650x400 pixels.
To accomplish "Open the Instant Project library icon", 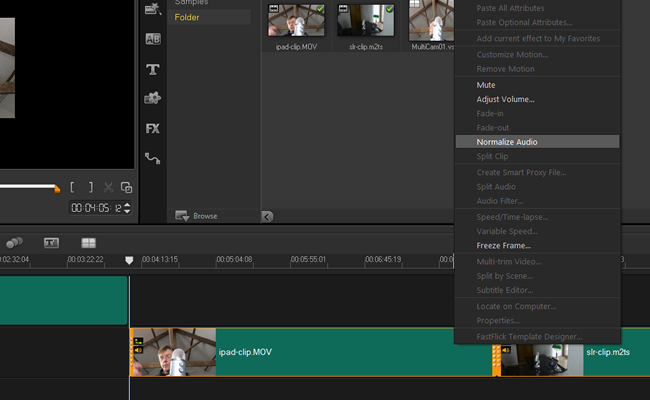I will point(153,9).
